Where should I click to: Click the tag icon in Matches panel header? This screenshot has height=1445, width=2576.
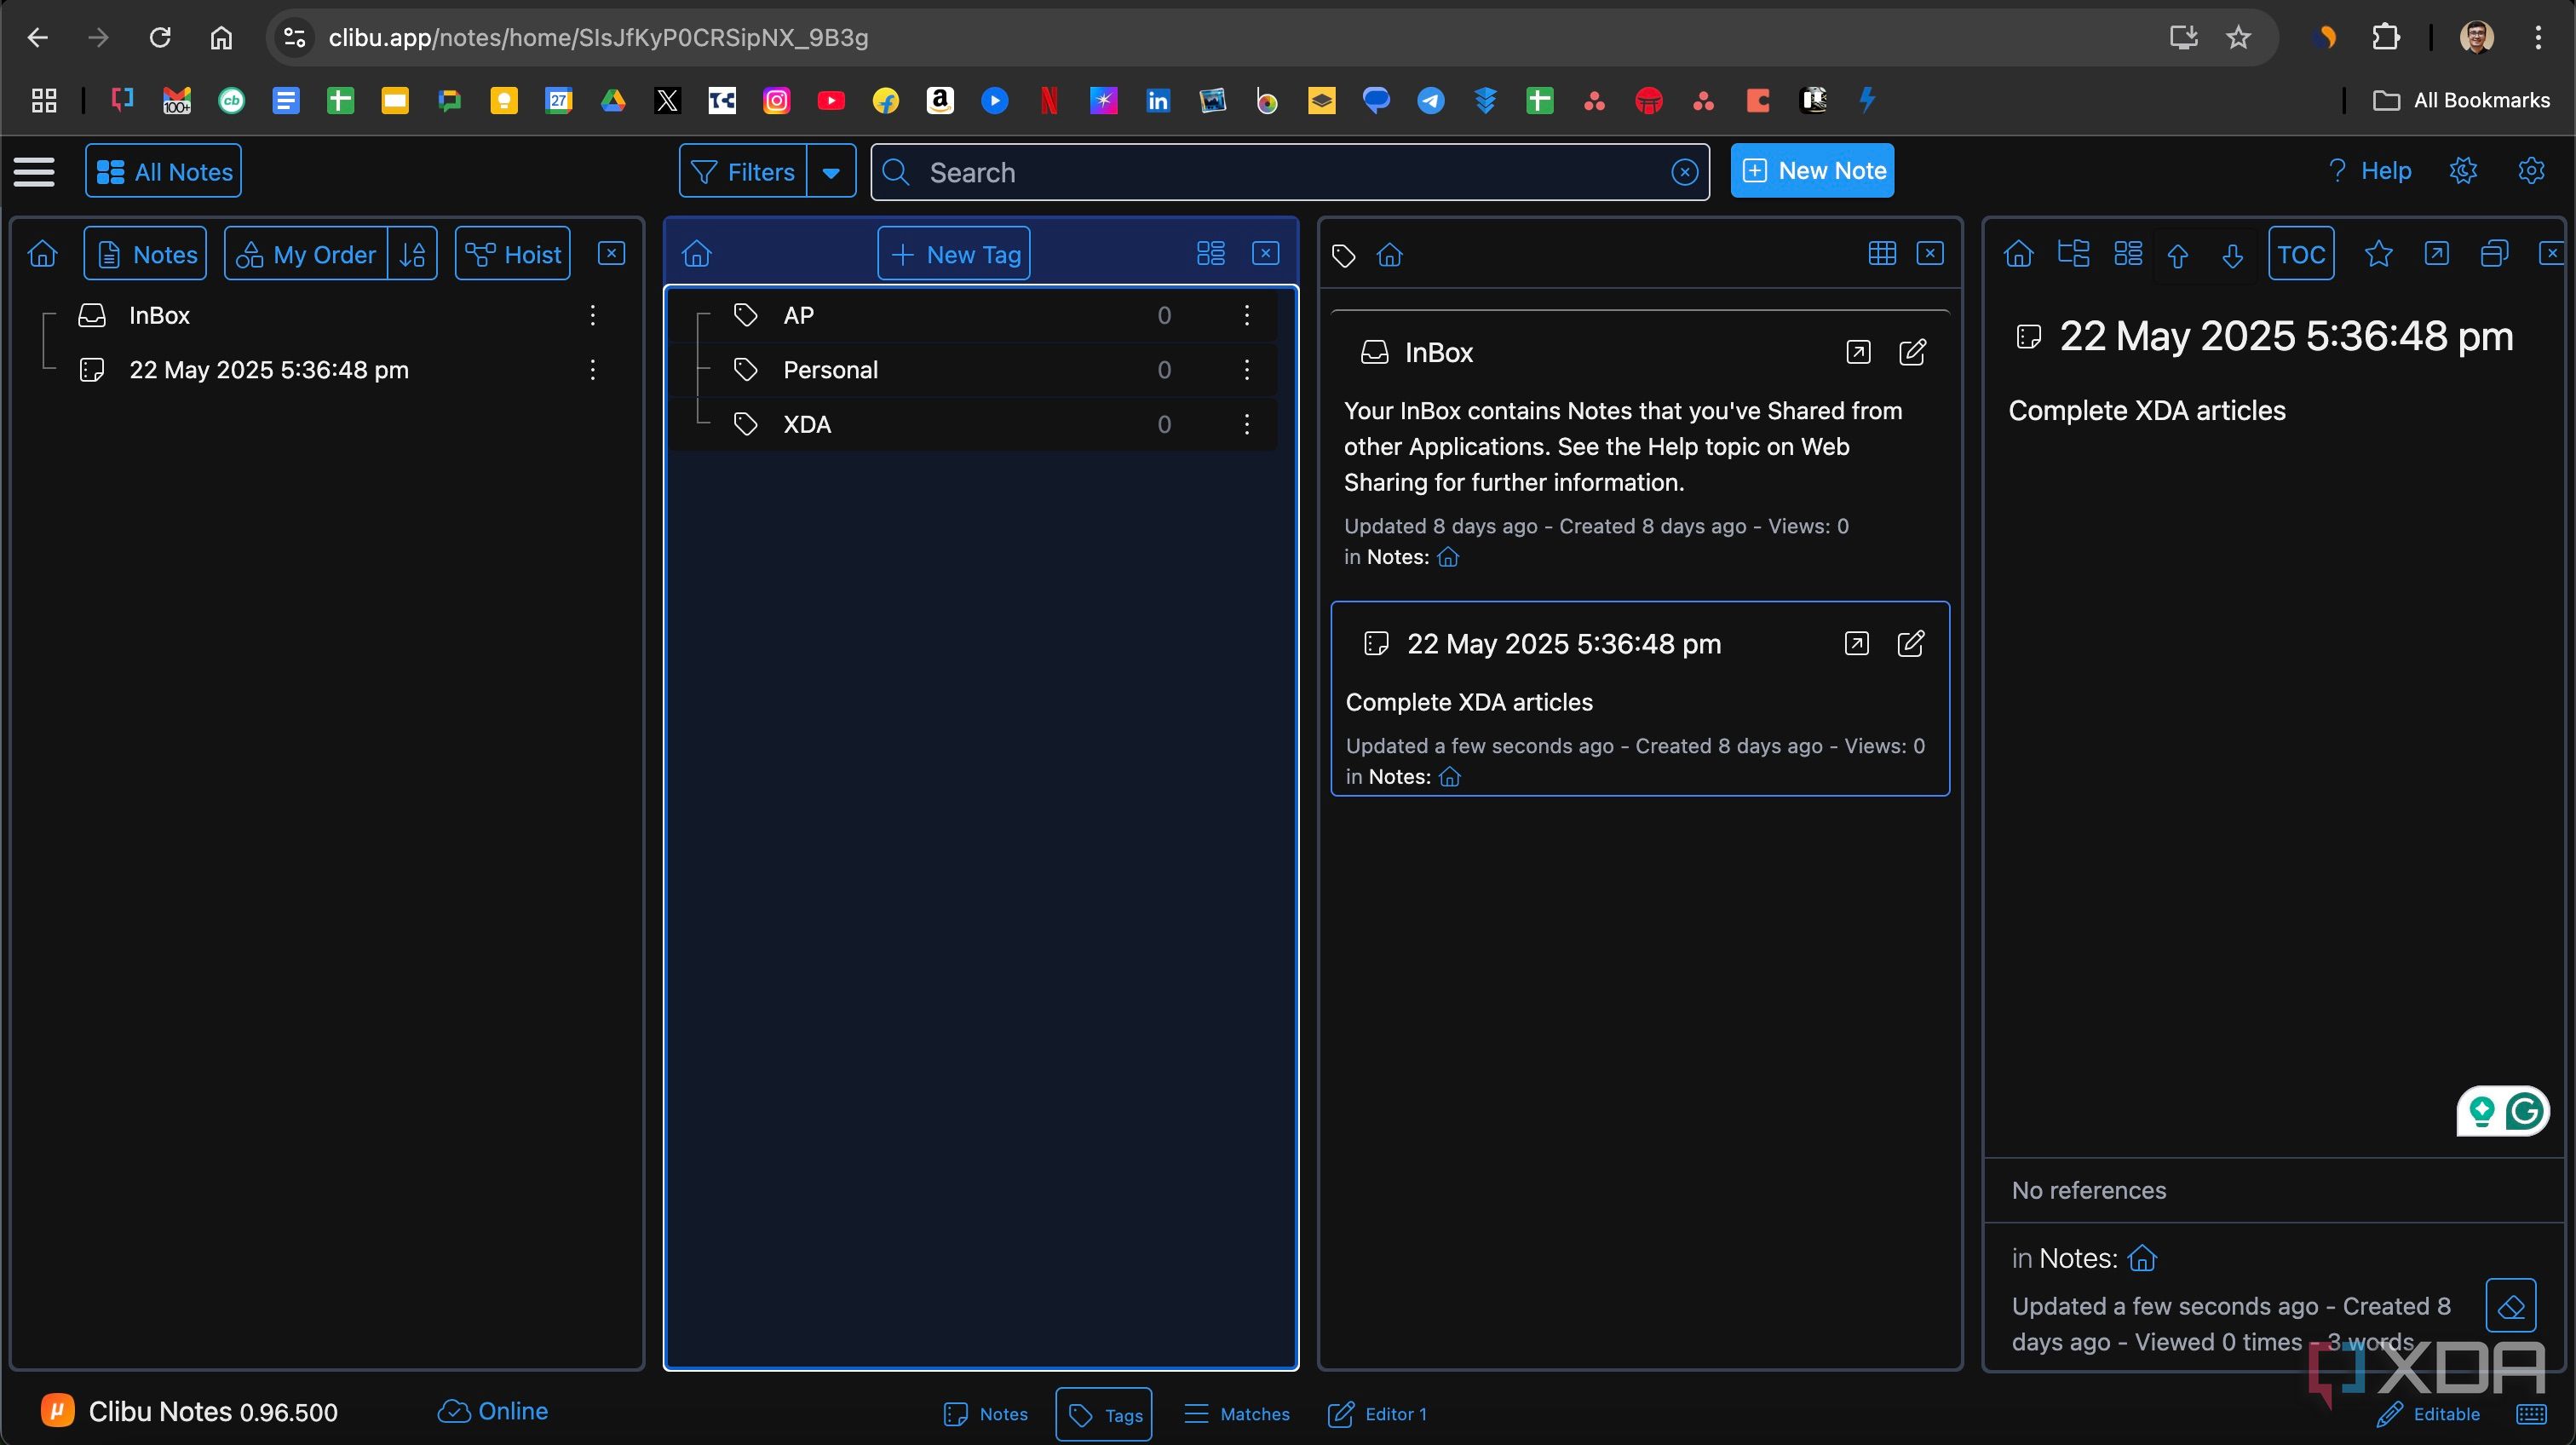[1343, 255]
